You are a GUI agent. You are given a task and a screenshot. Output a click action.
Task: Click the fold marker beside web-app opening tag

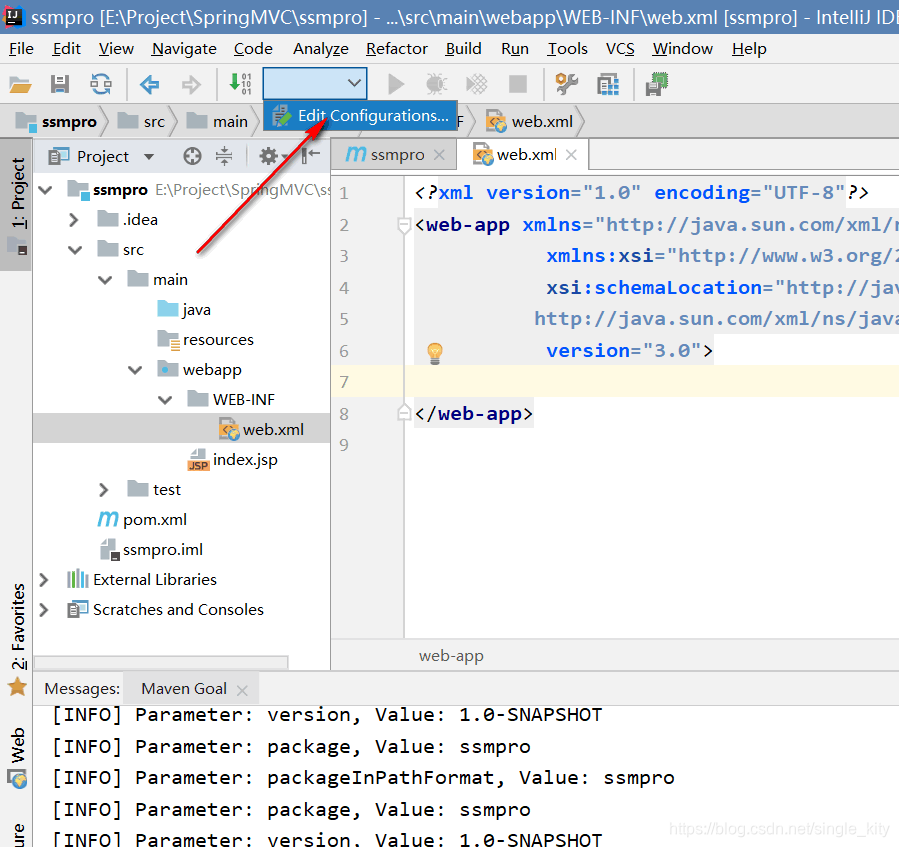click(x=404, y=225)
